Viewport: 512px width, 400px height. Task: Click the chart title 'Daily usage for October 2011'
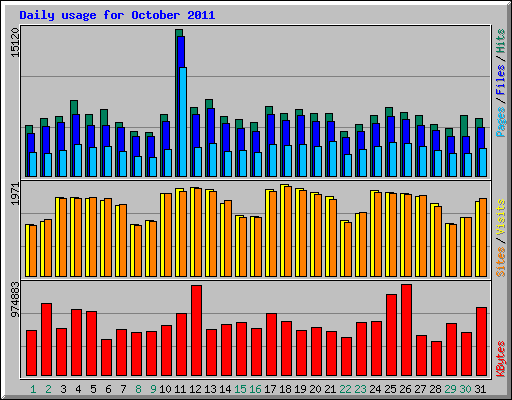click(x=117, y=15)
